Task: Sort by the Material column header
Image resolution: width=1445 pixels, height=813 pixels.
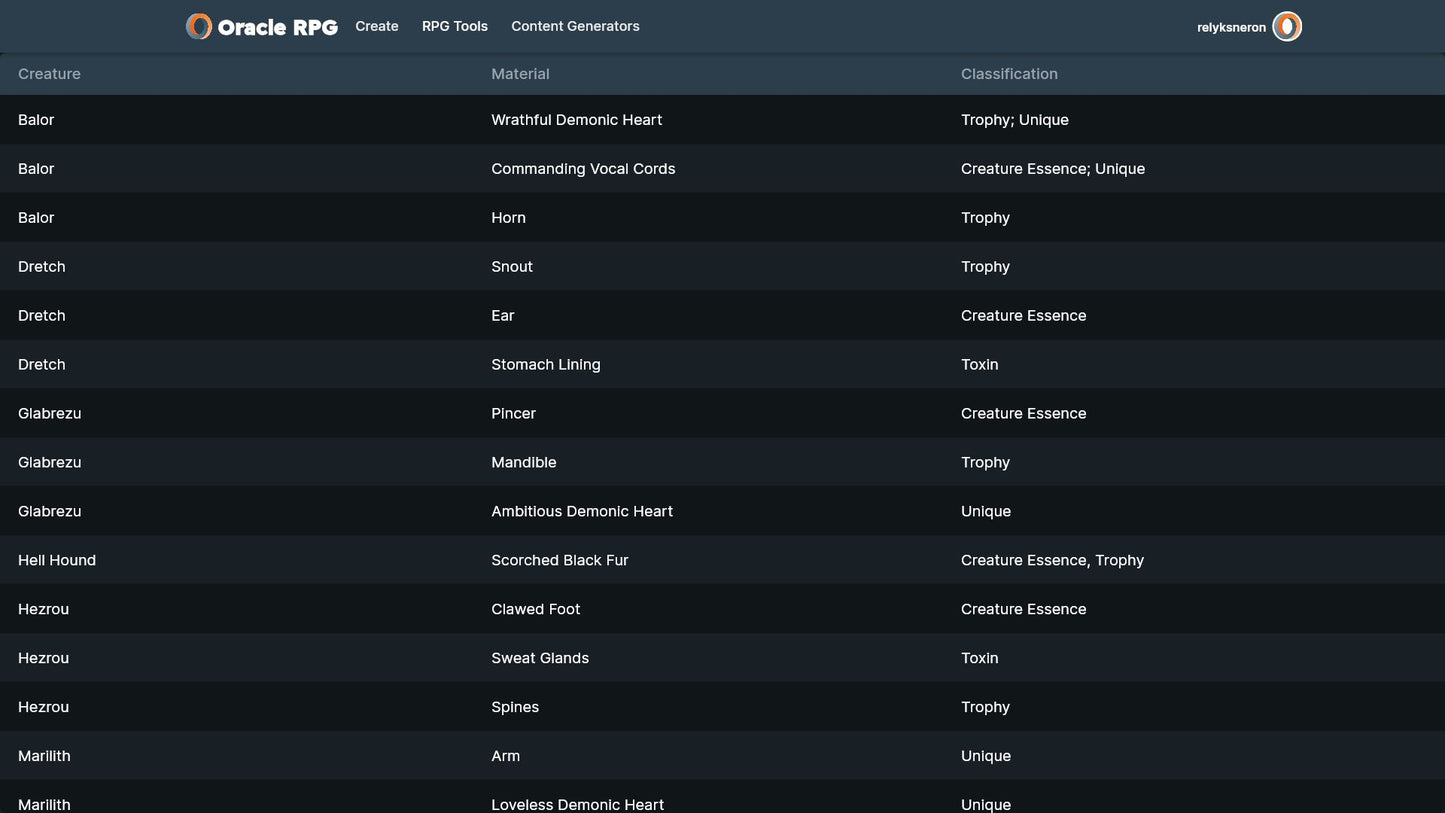Action: tap(520, 74)
